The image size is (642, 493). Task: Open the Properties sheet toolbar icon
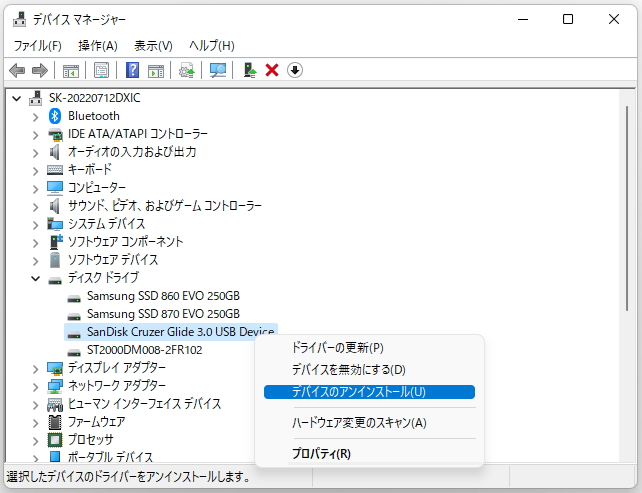coord(102,70)
